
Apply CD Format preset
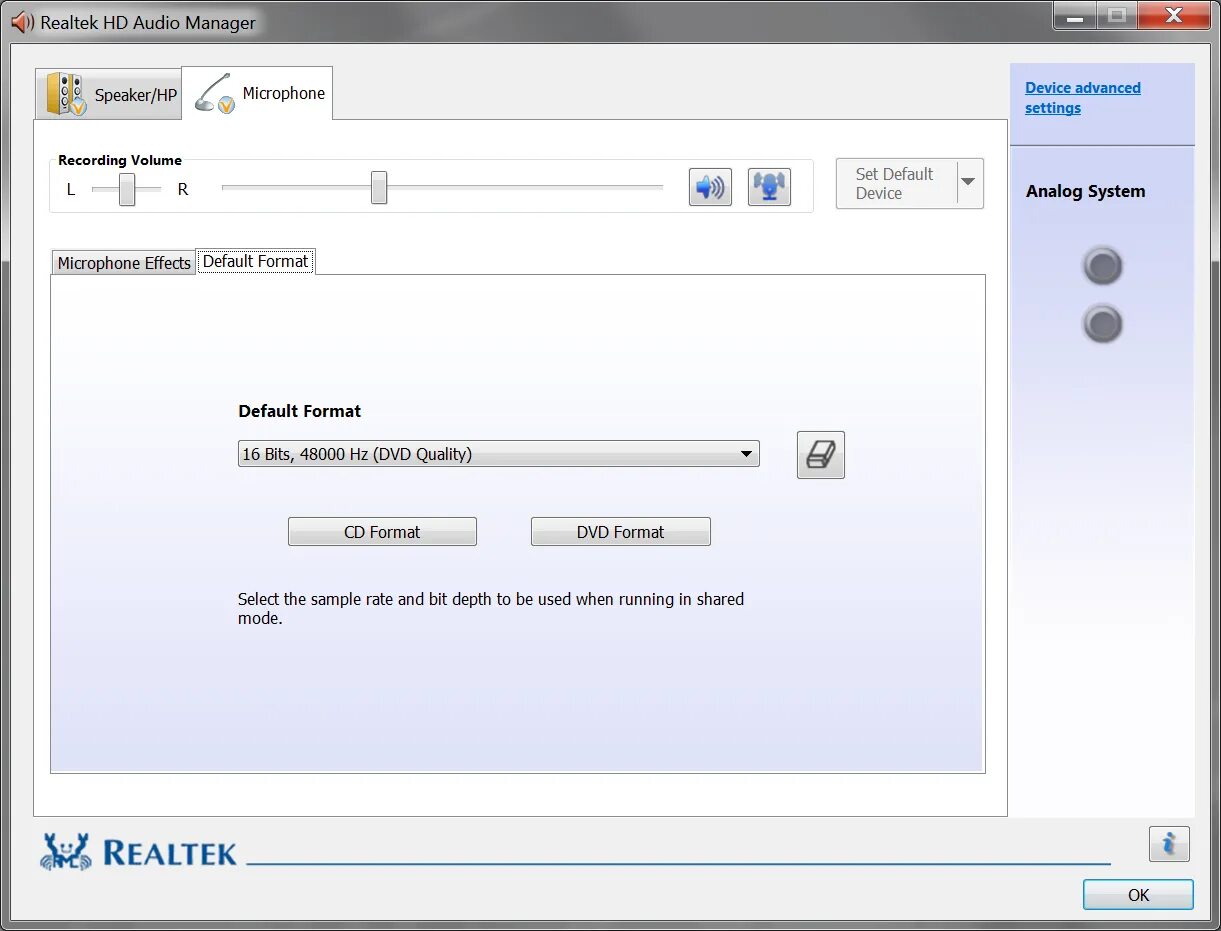[x=382, y=532]
